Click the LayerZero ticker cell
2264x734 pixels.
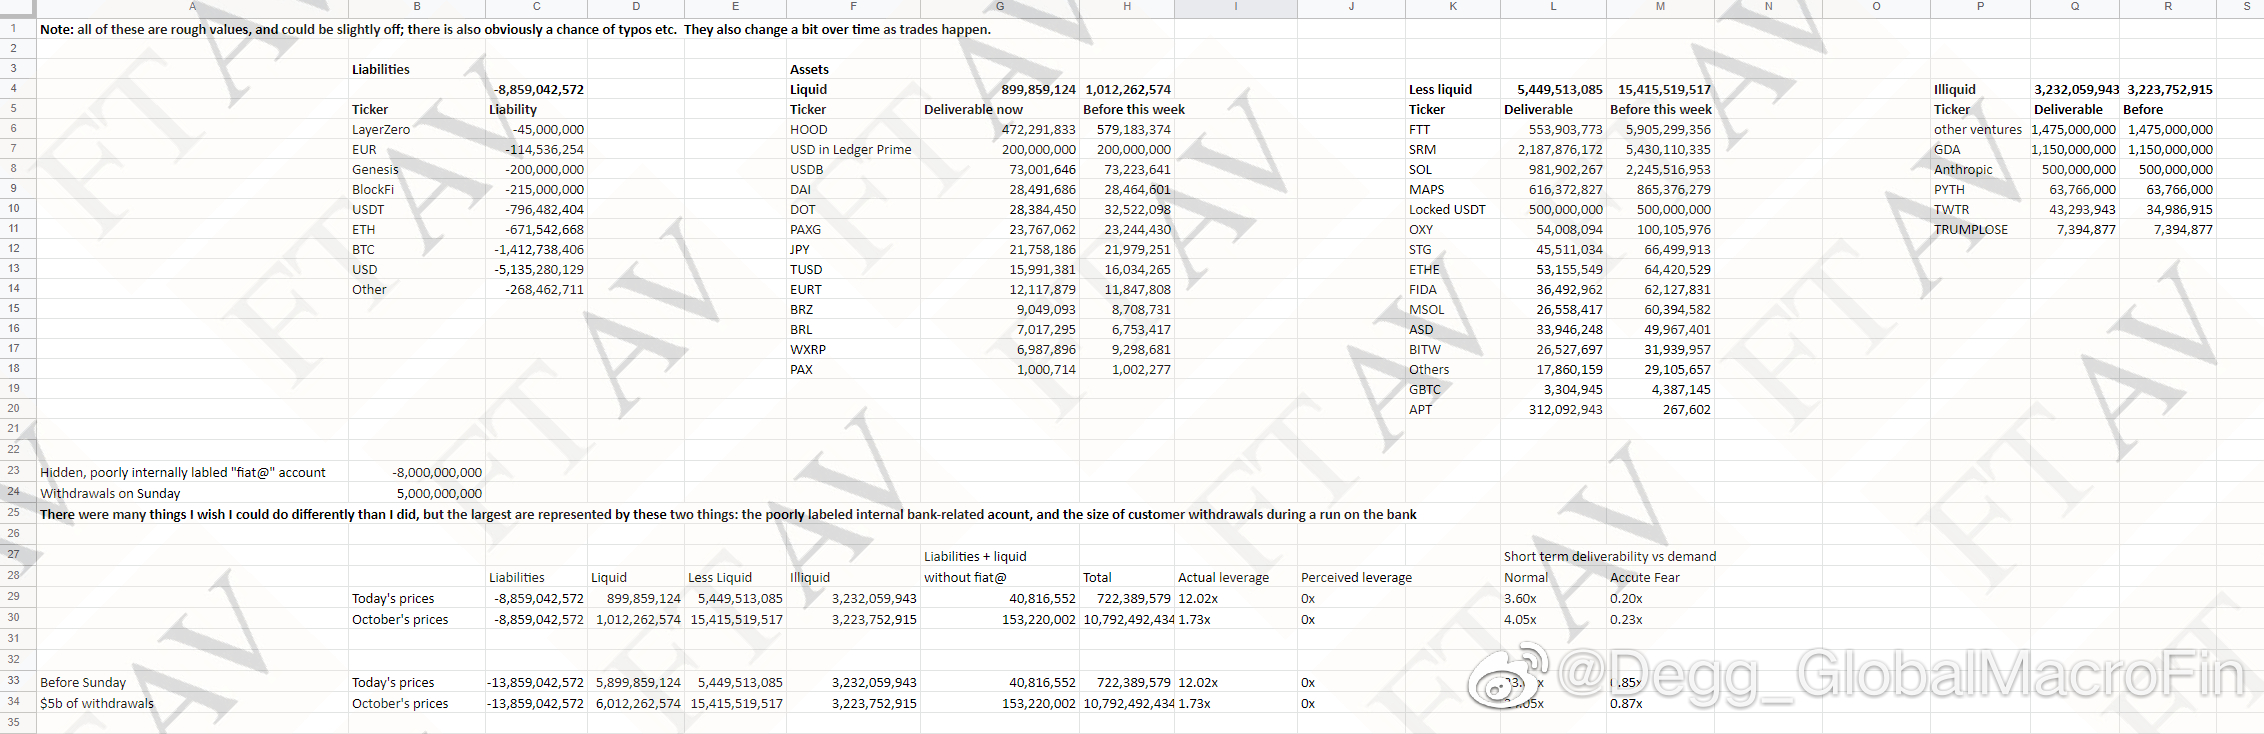pyautogui.click(x=417, y=129)
